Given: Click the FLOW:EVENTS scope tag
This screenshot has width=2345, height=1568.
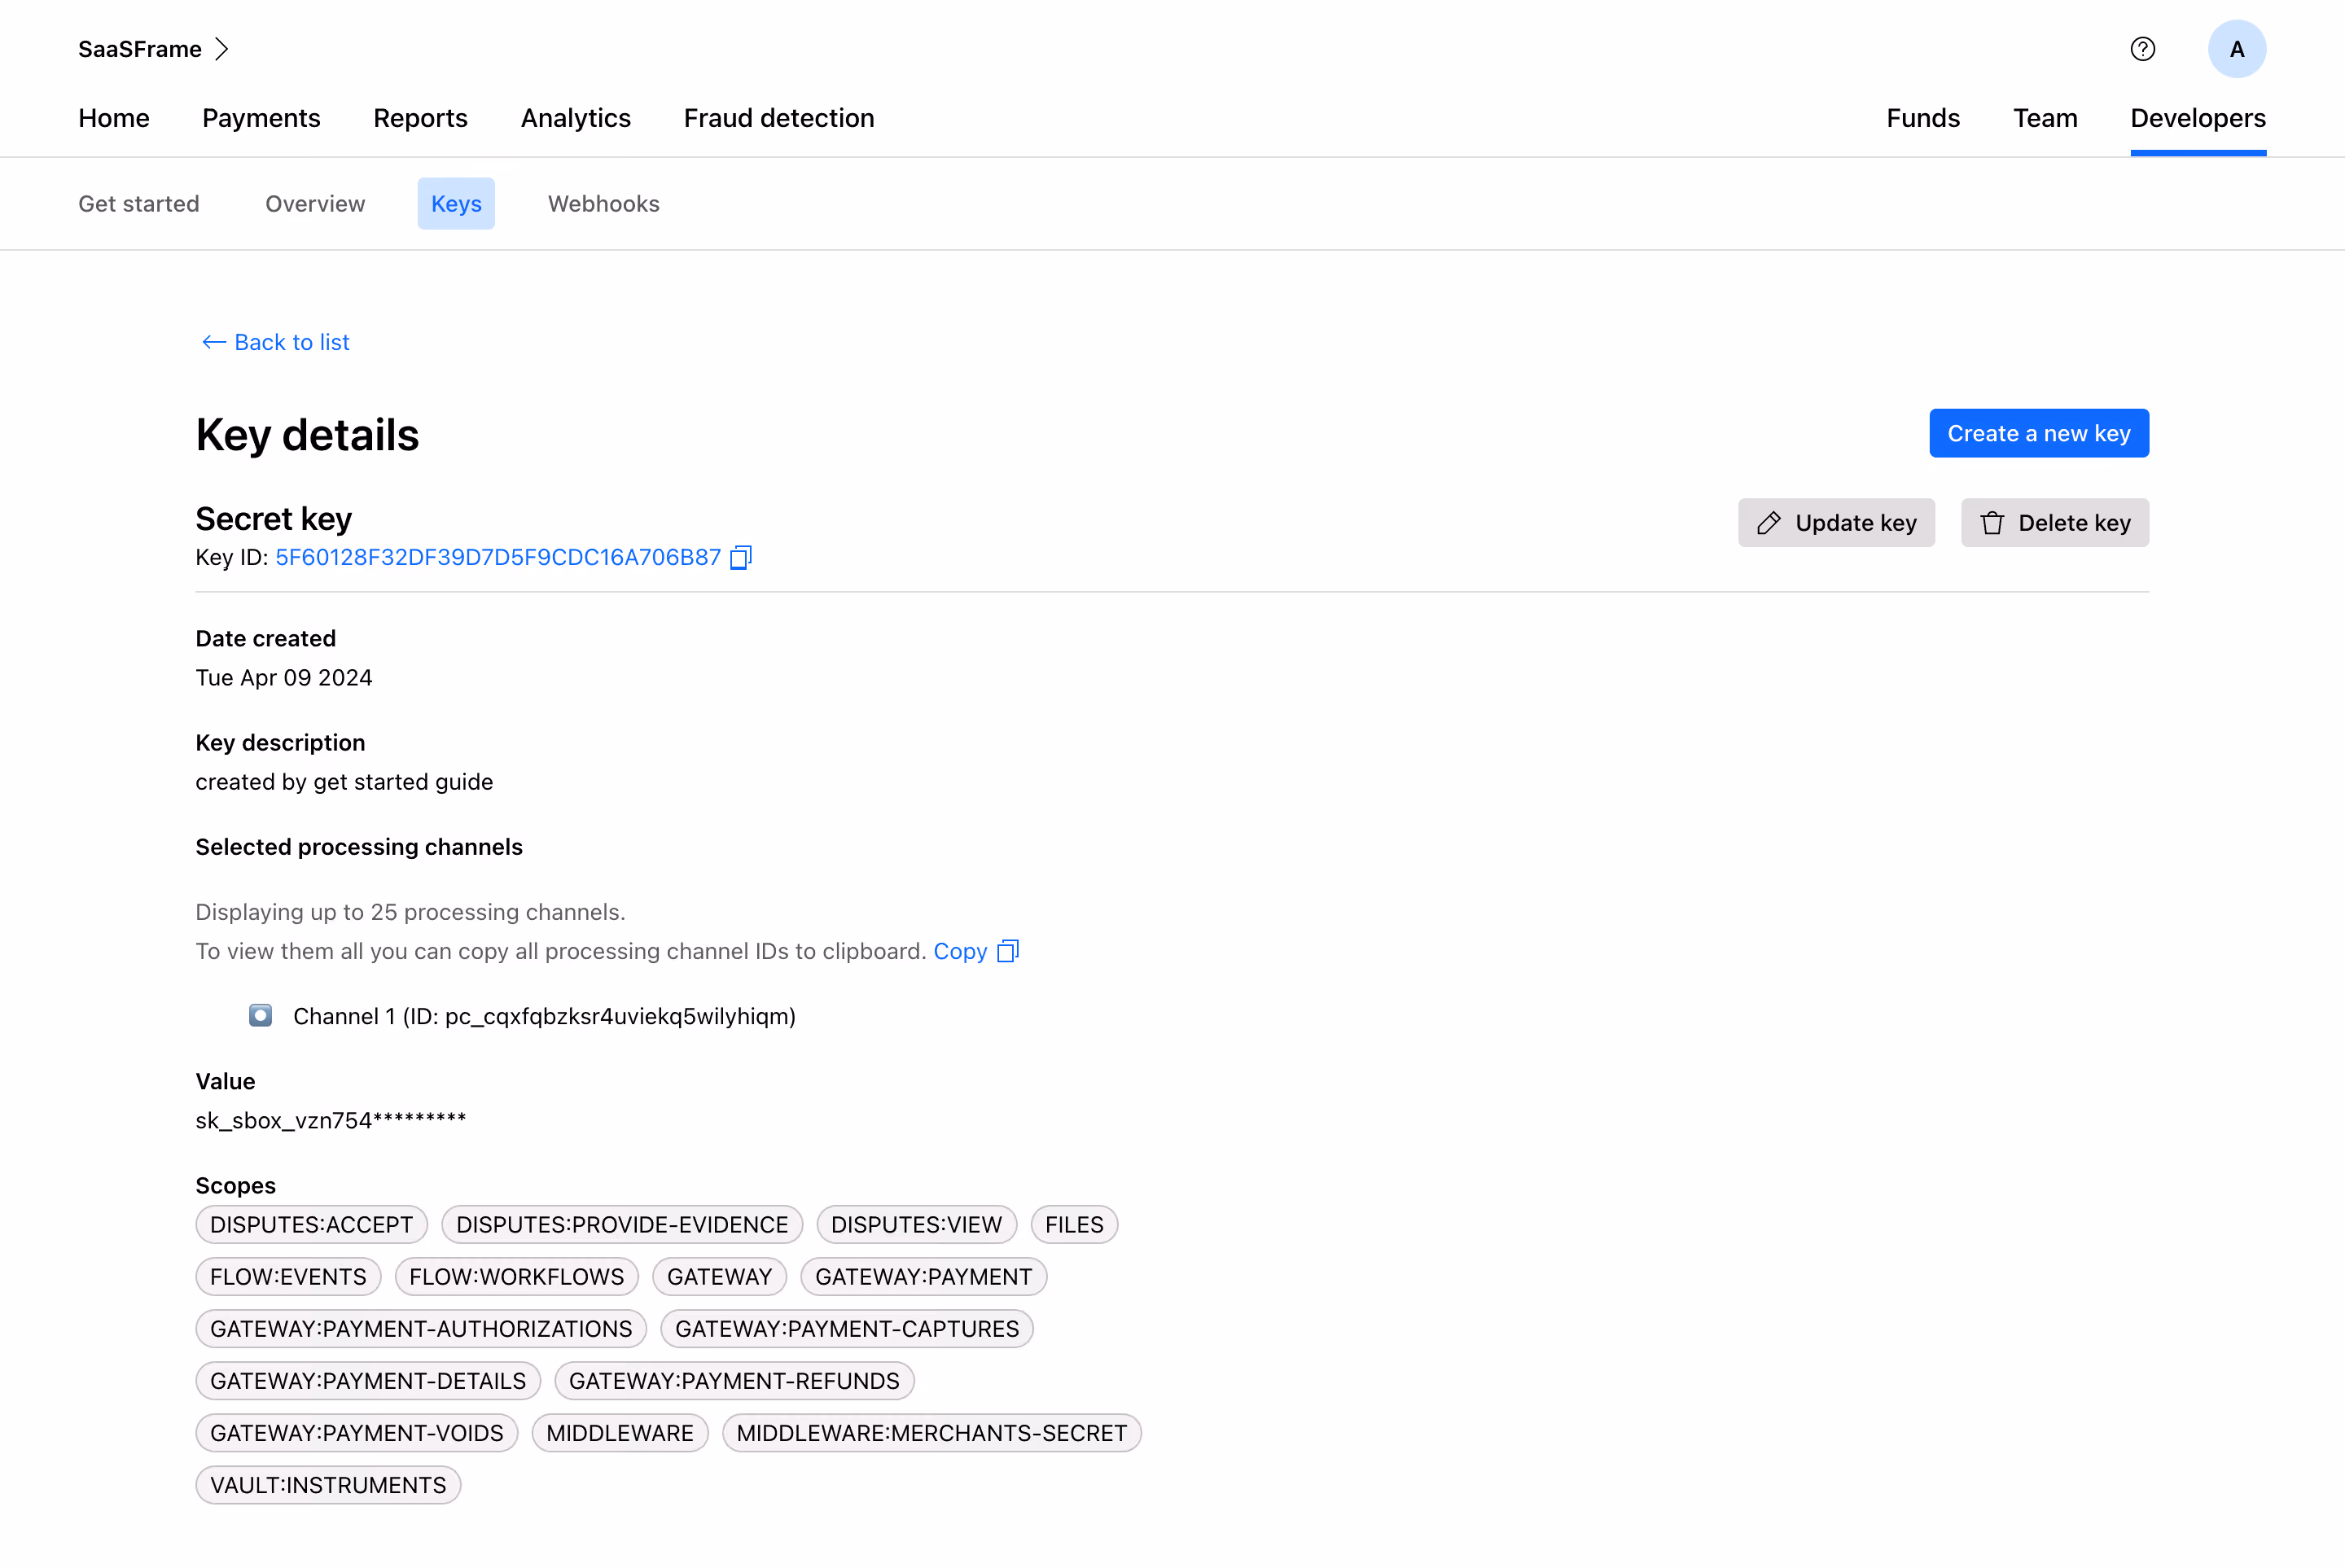Looking at the screenshot, I should point(288,1277).
